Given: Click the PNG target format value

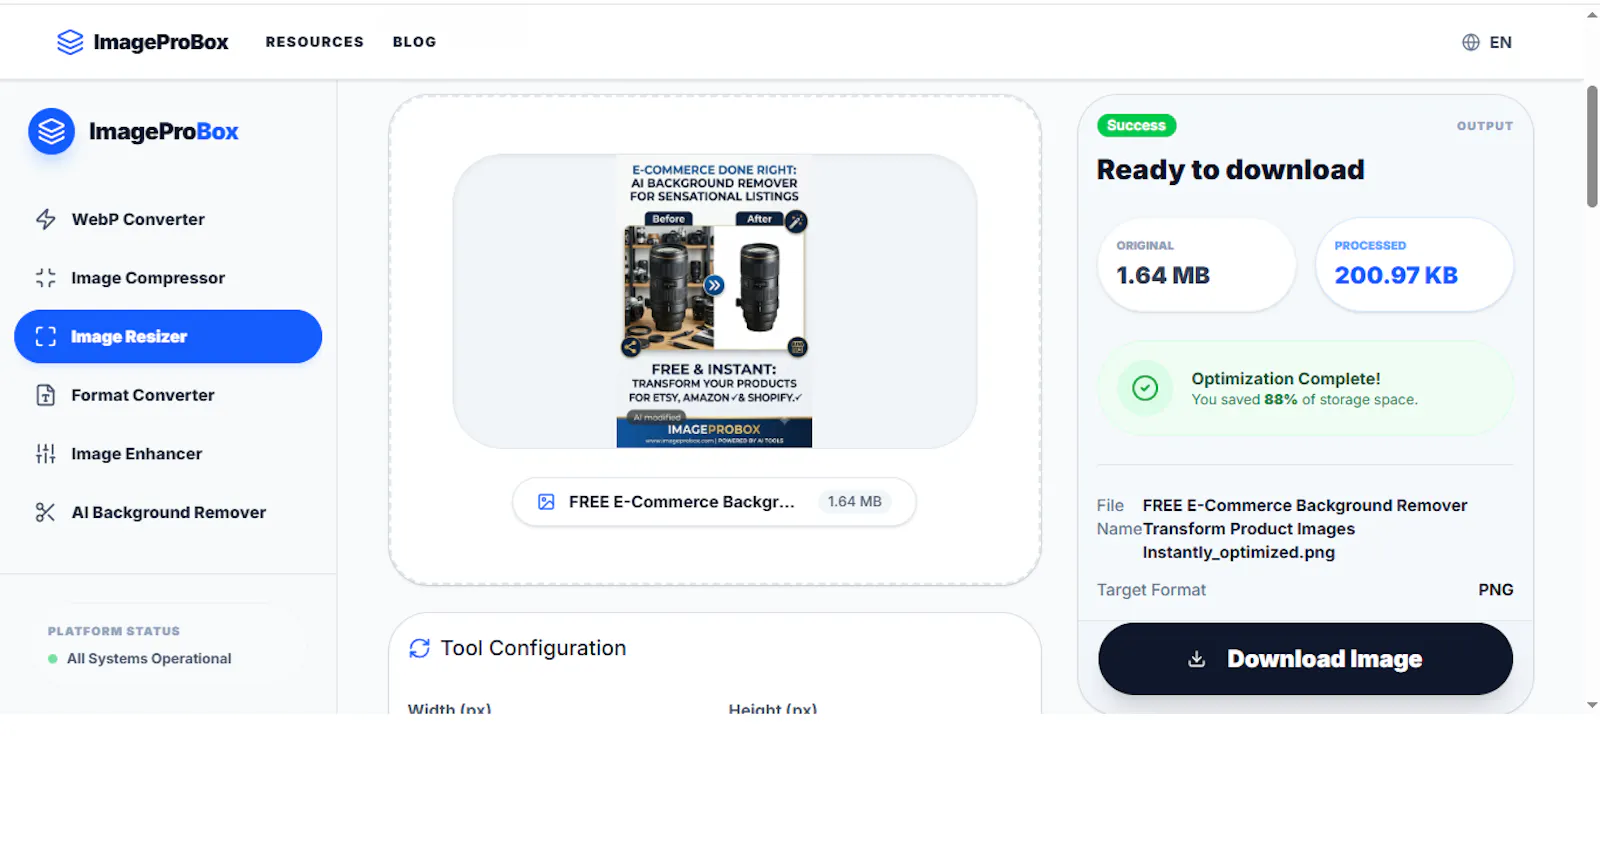Looking at the screenshot, I should click(1496, 590).
